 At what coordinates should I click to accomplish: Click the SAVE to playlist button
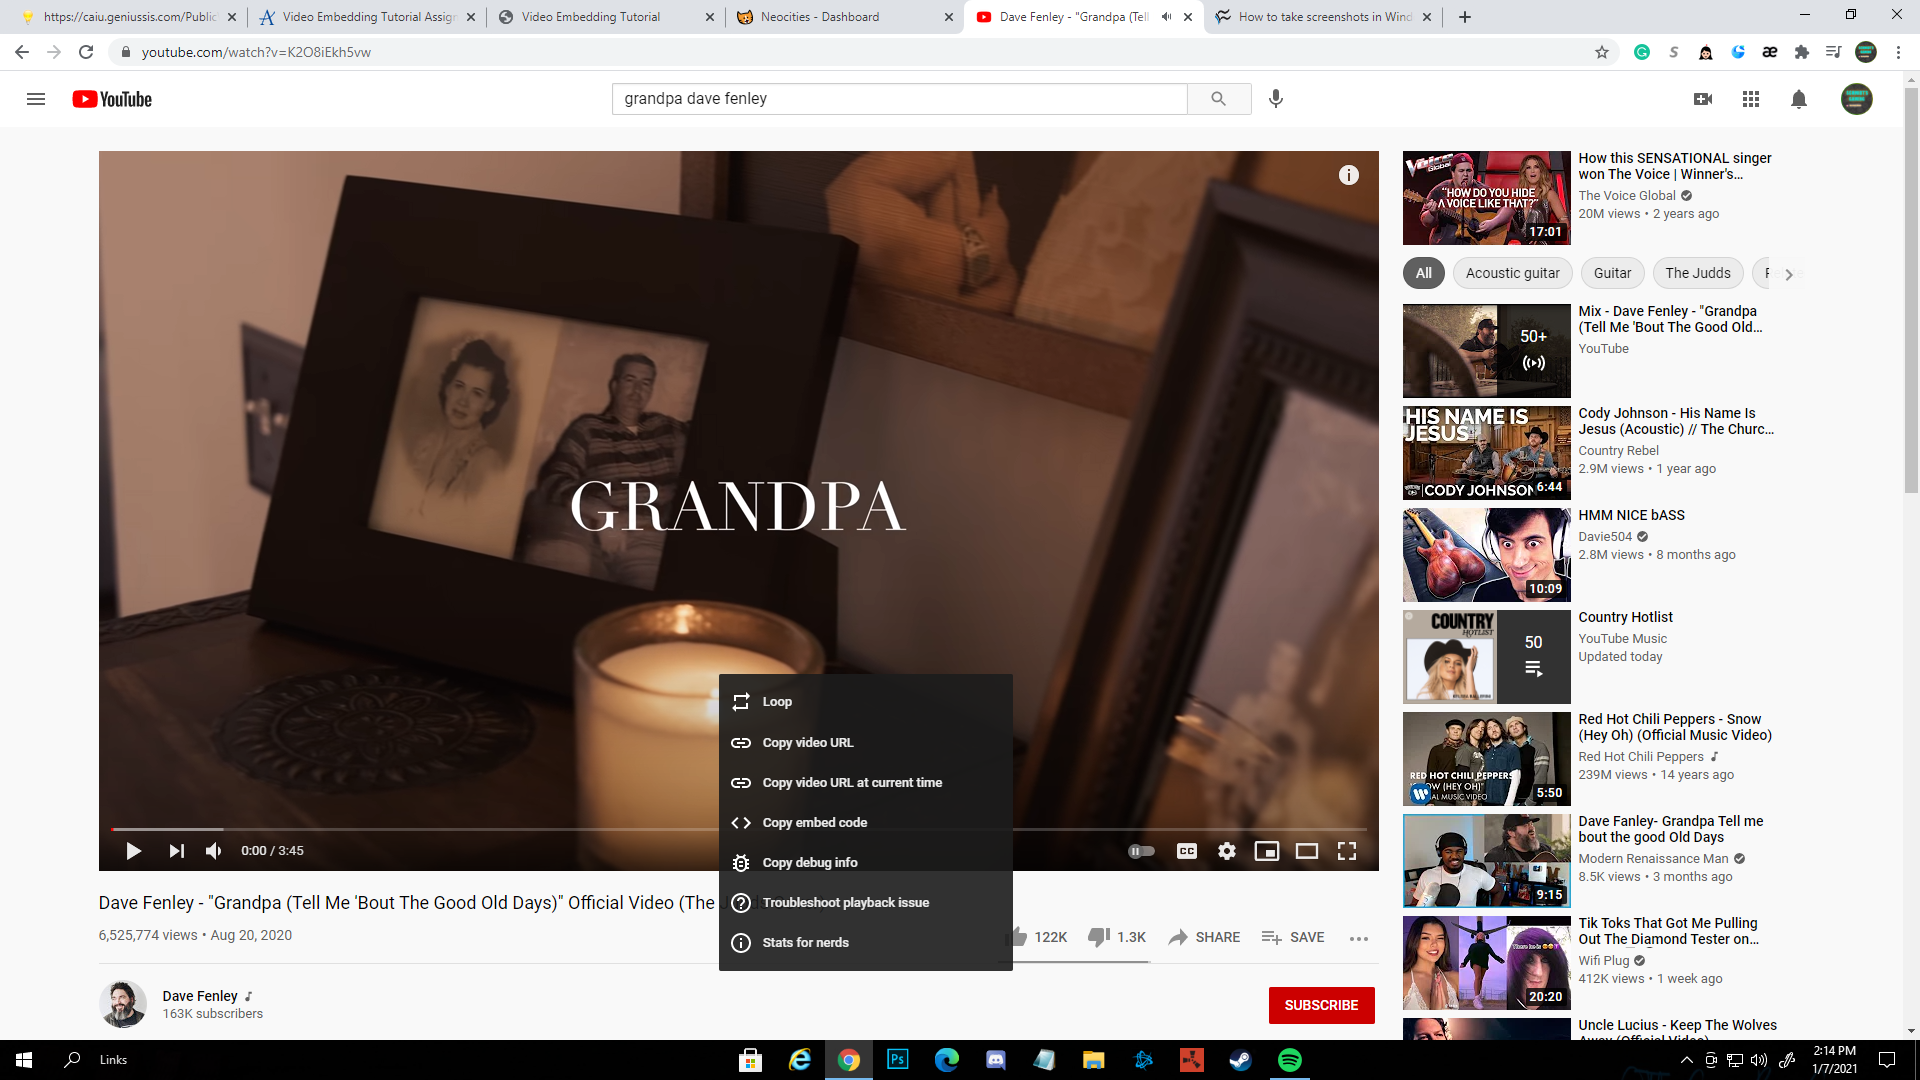1293,937
